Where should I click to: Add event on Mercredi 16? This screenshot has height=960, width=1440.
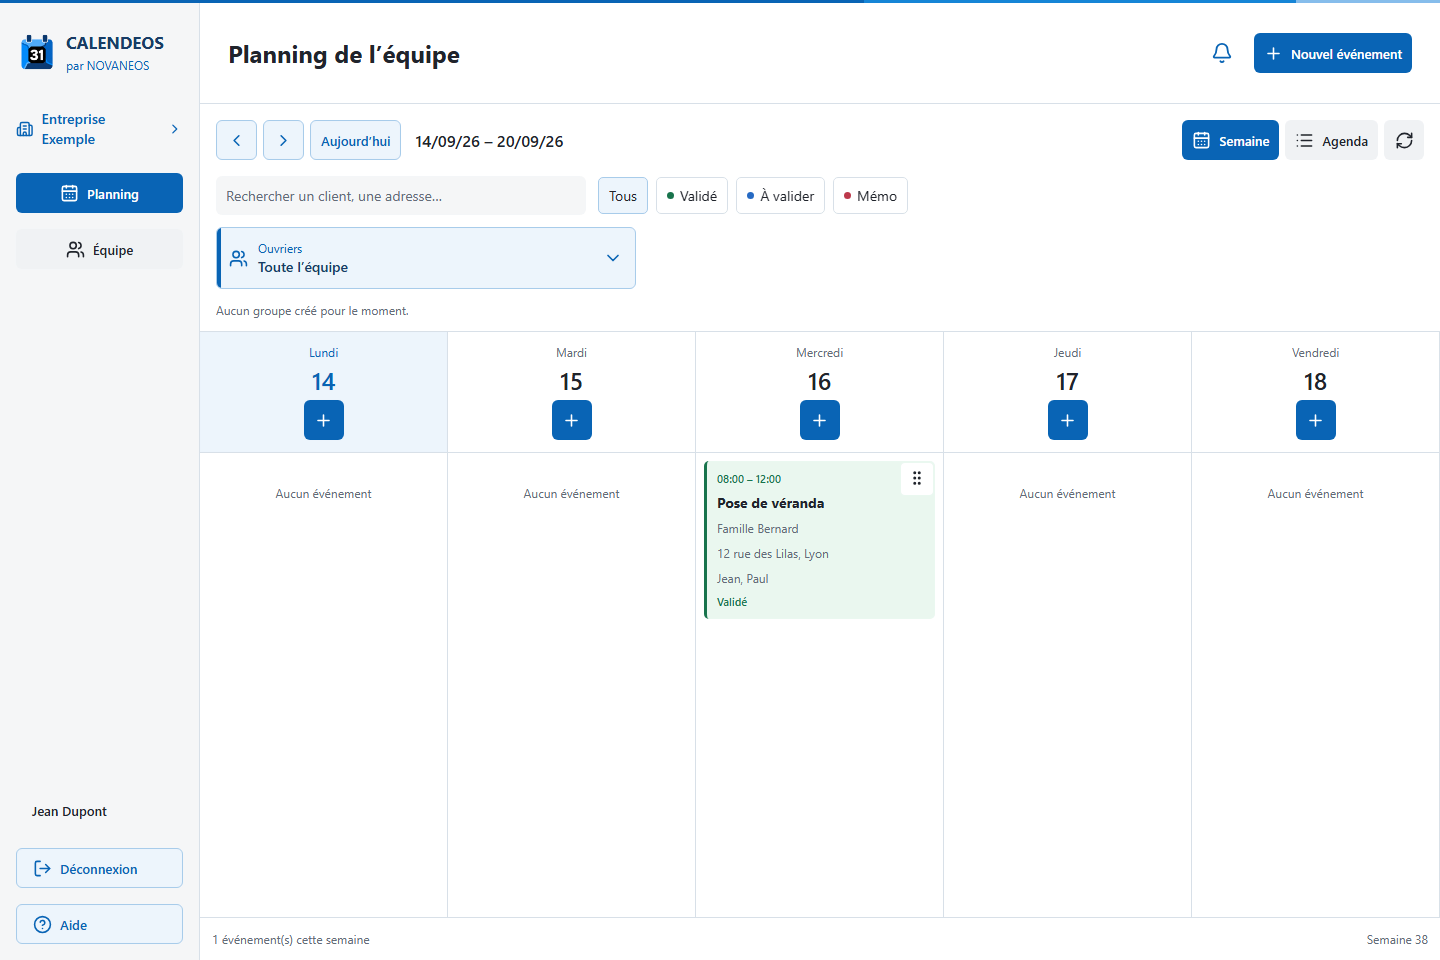click(x=819, y=420)
